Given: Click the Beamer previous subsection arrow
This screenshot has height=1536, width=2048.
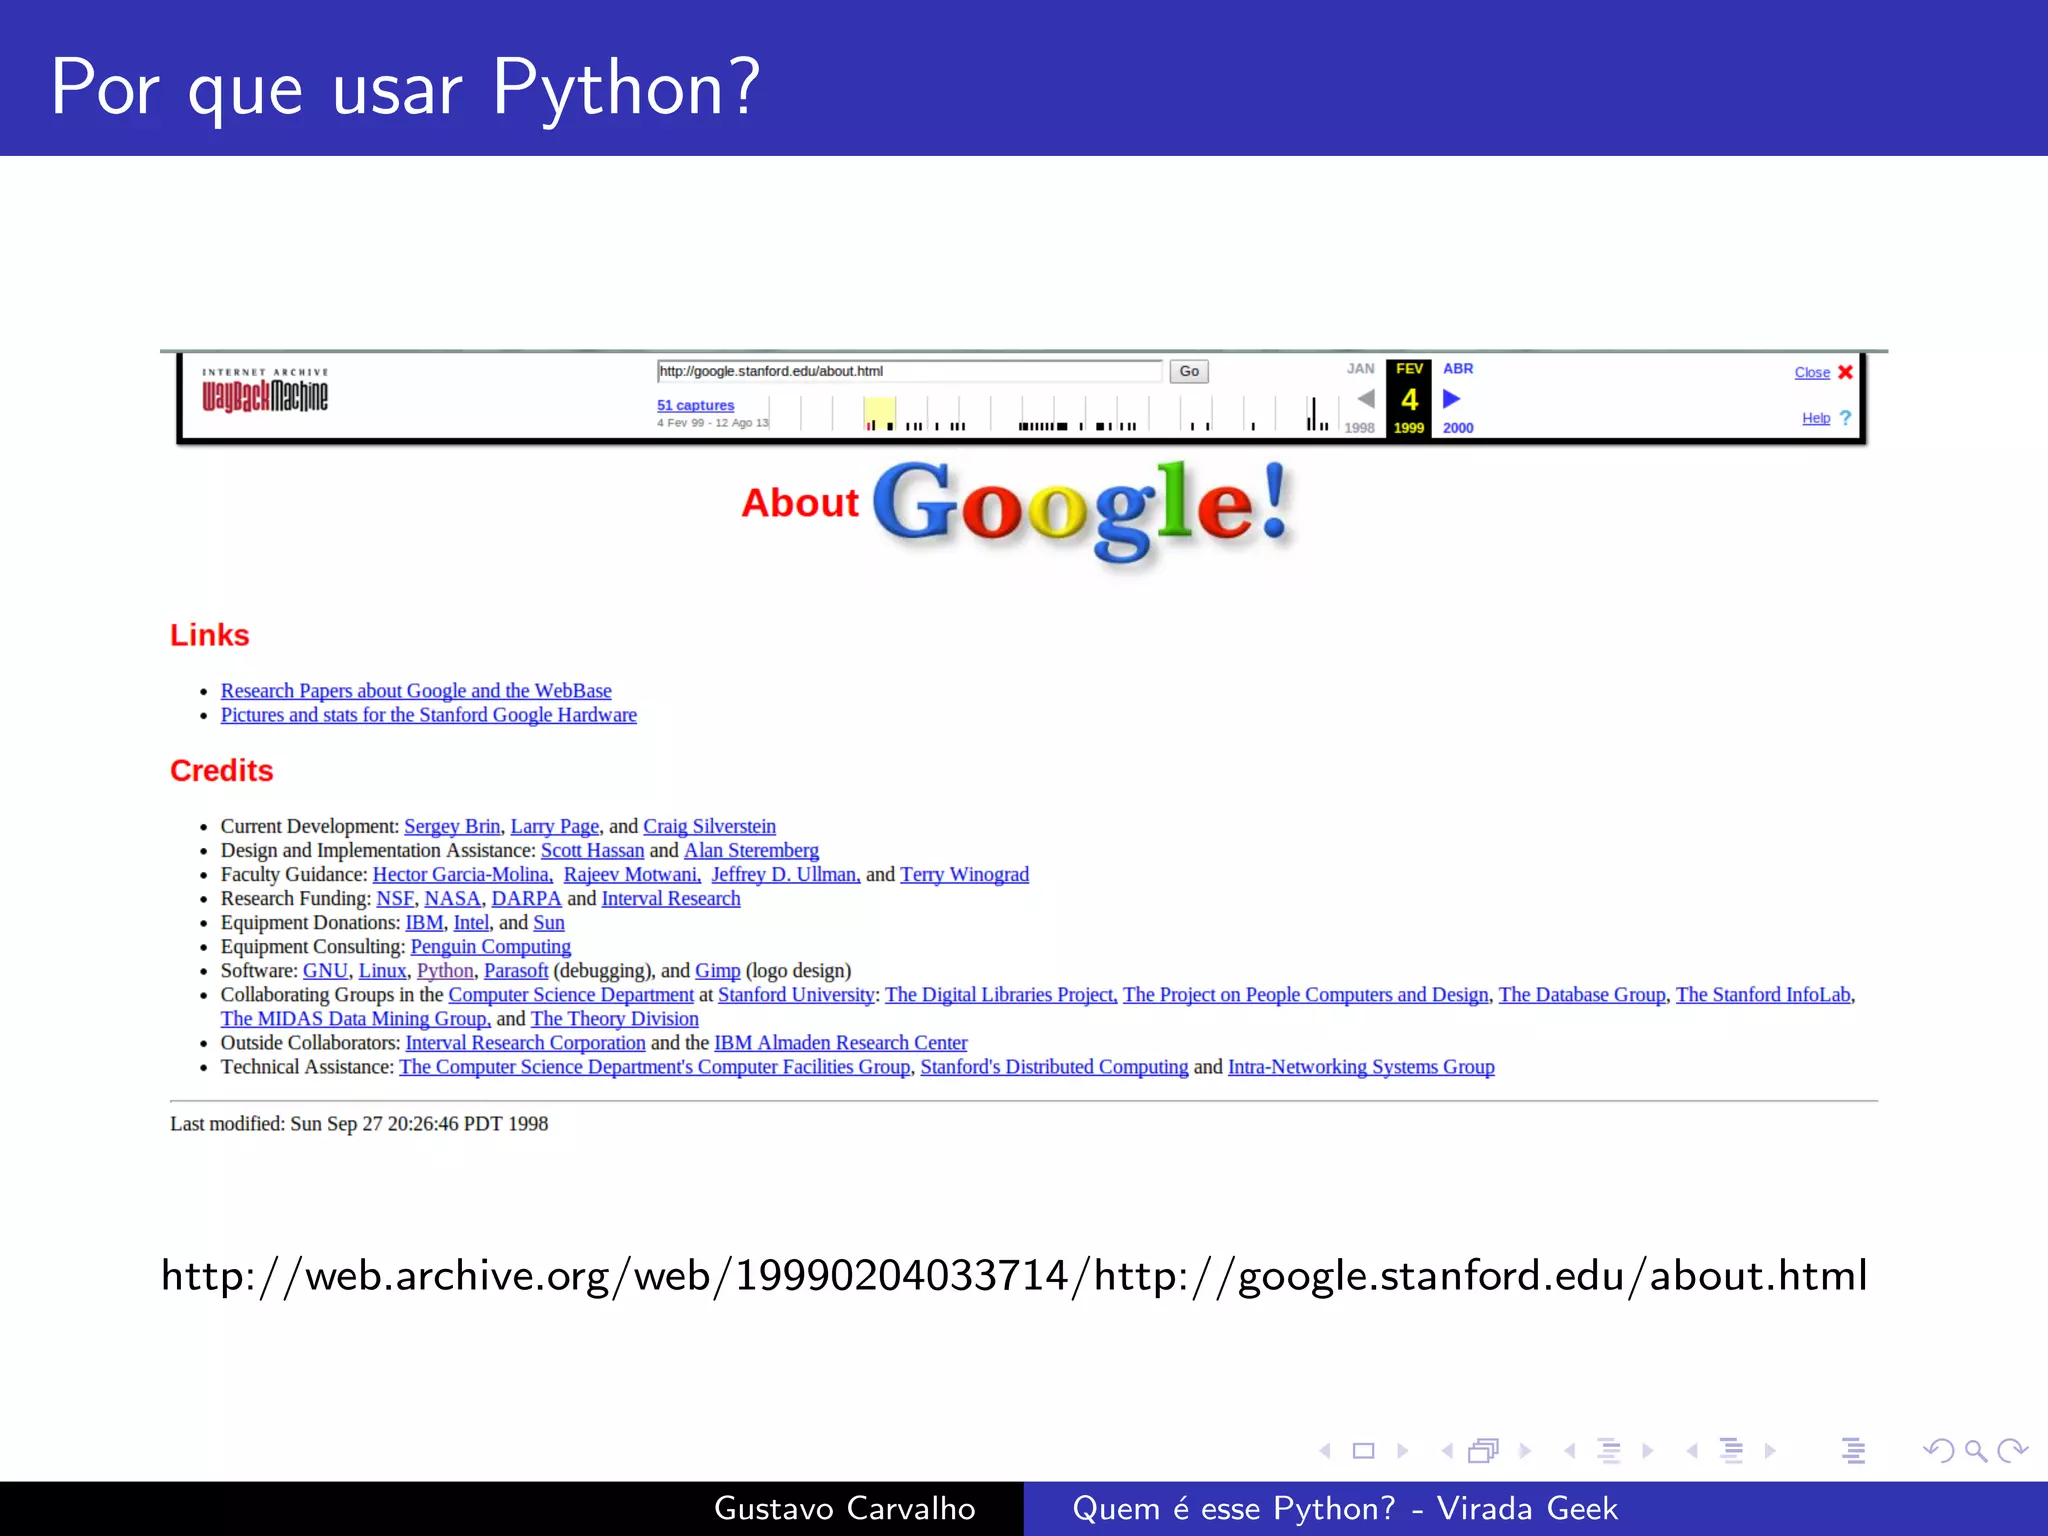Looking at the screenshot, I should coord(1570,1451).
